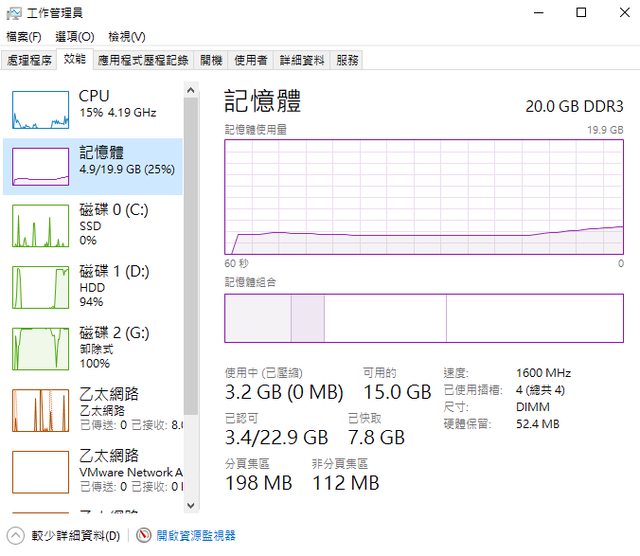Image resolution: width=640 pixels, height=556 pixels.
Task: Select the 記憶體 memory mini graph
Action: click(41, 166)
